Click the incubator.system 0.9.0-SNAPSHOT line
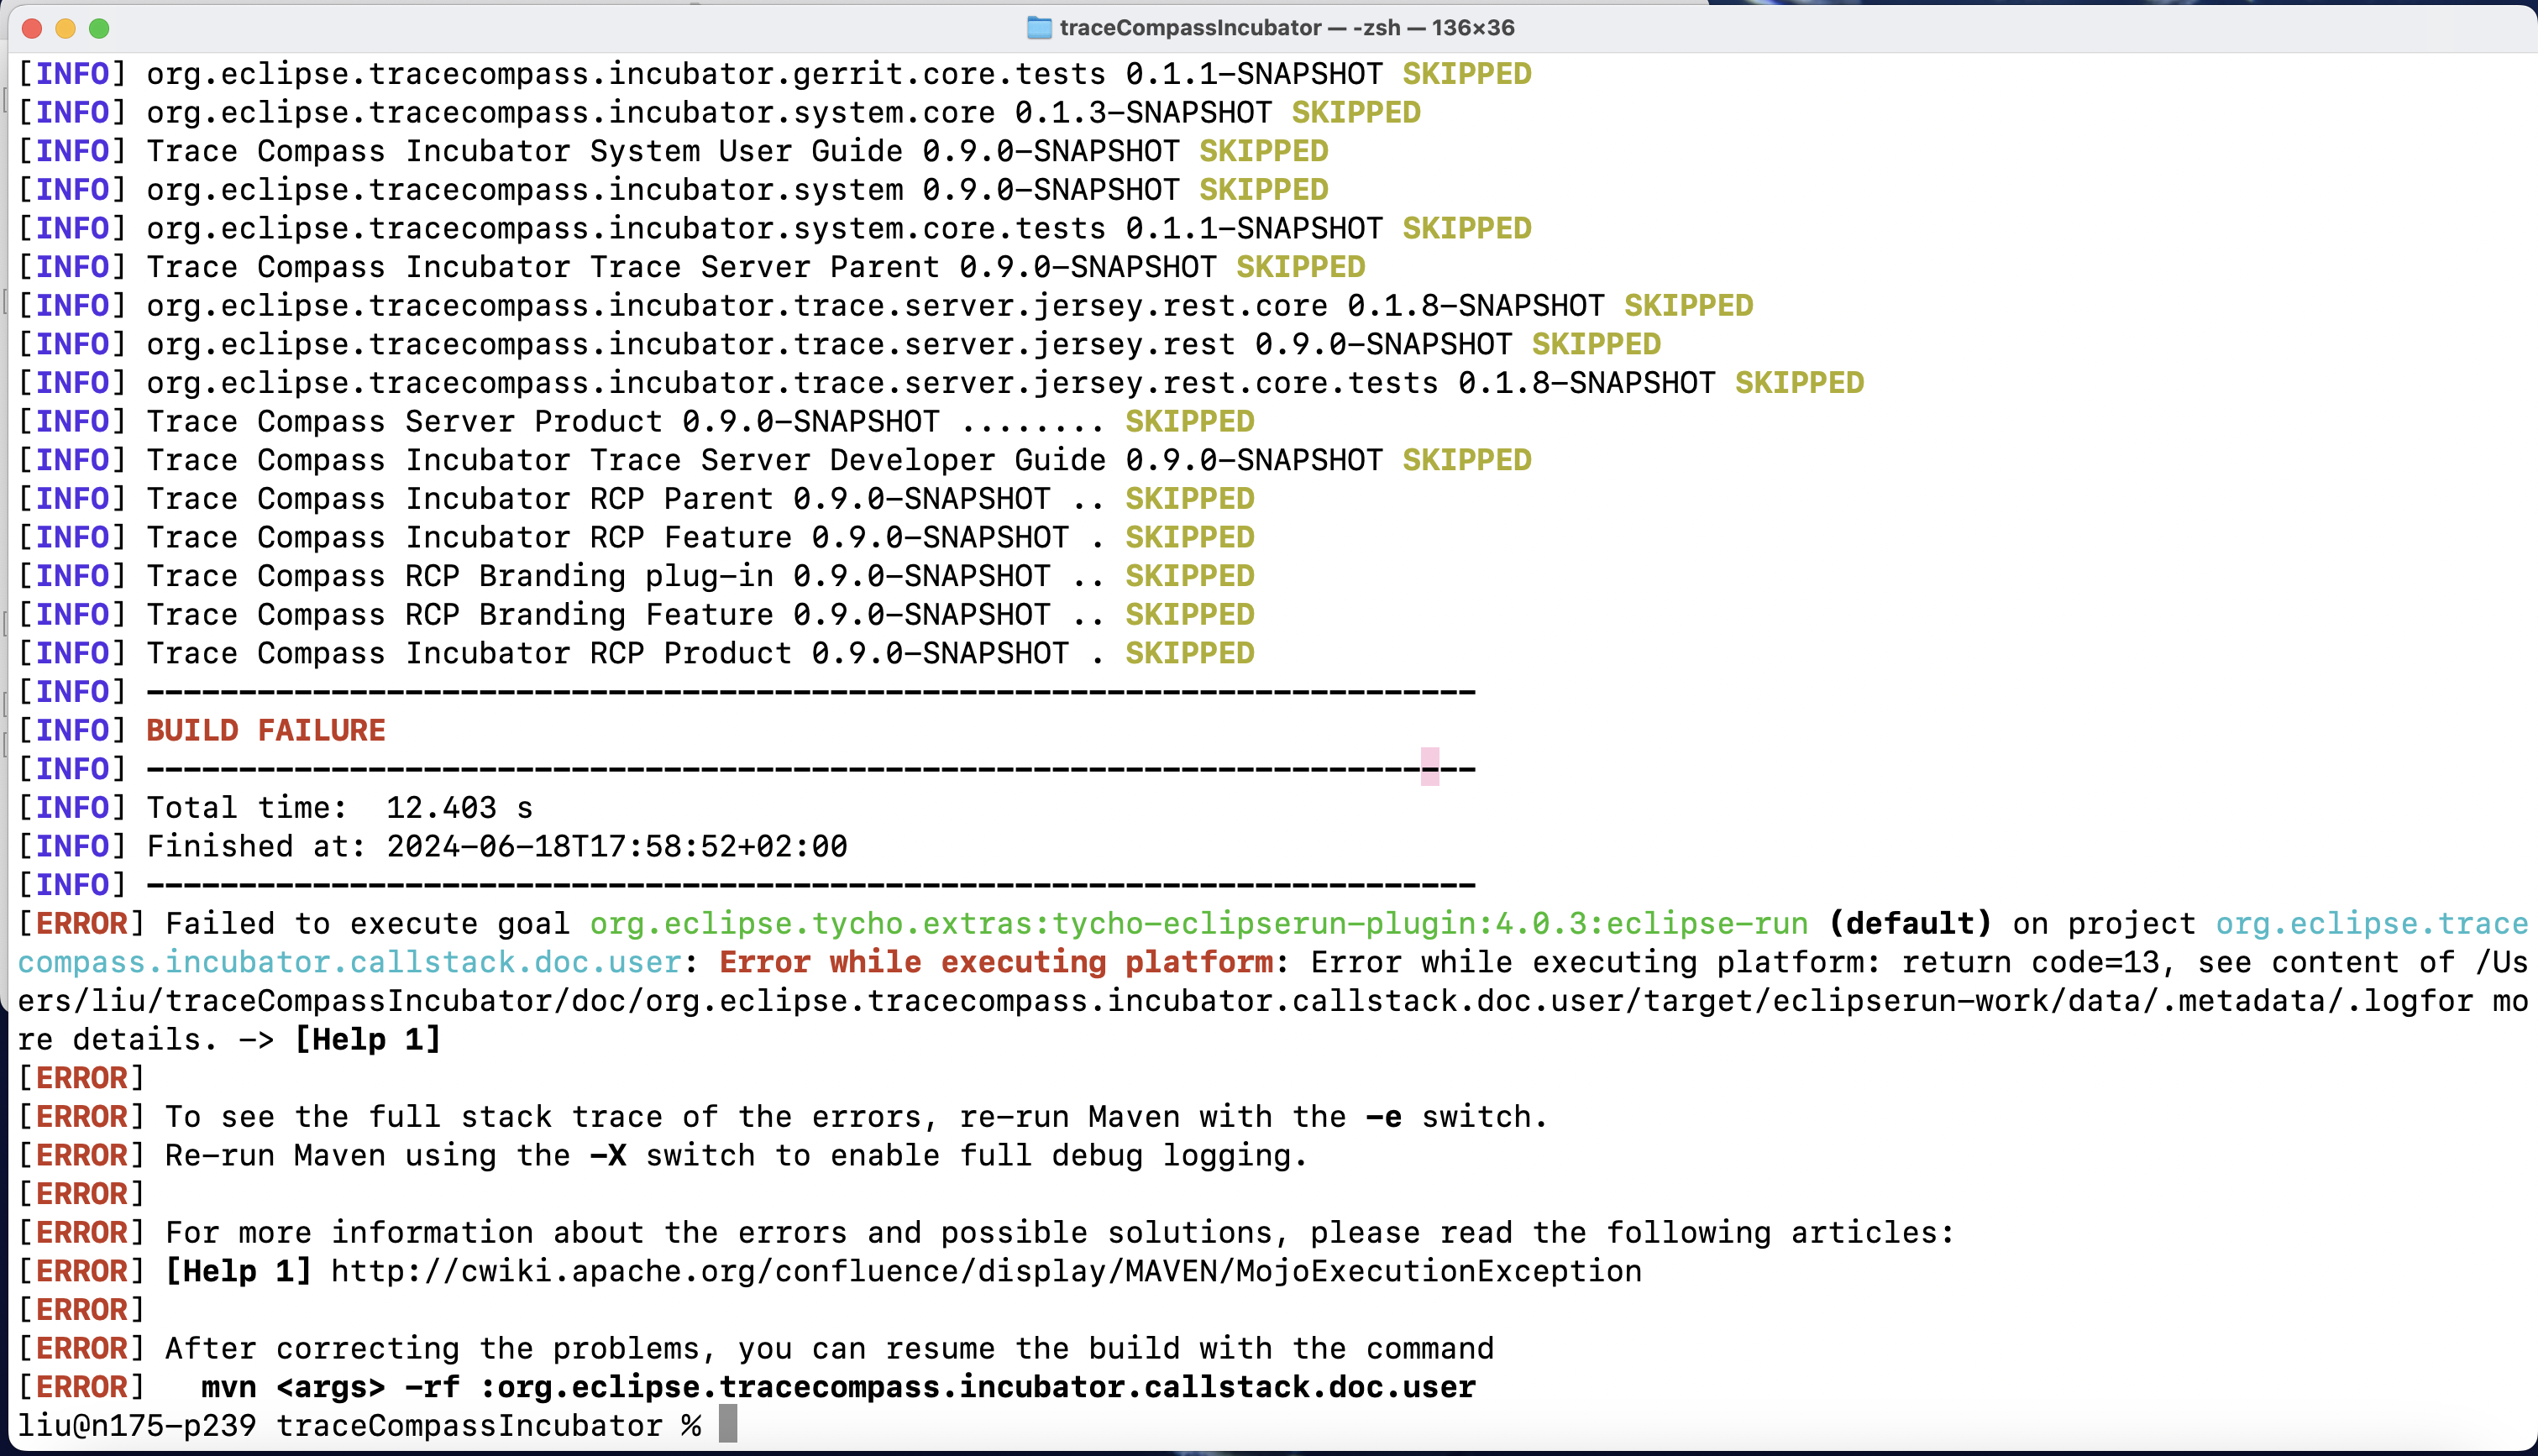Screen dimensions: 2538x1456 click(673, 190)
